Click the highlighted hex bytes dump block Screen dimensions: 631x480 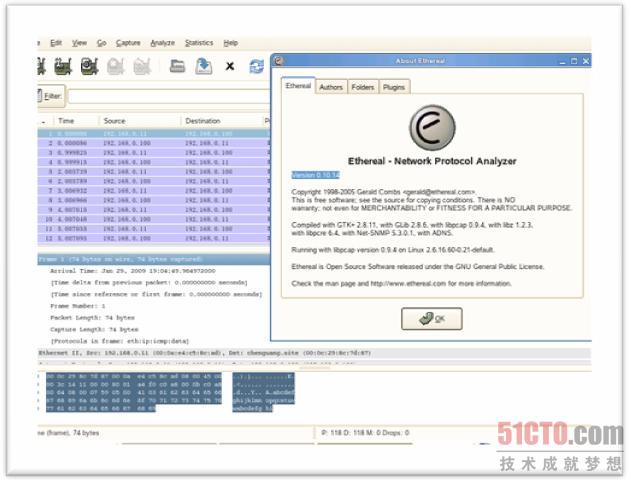coord(134,392)
